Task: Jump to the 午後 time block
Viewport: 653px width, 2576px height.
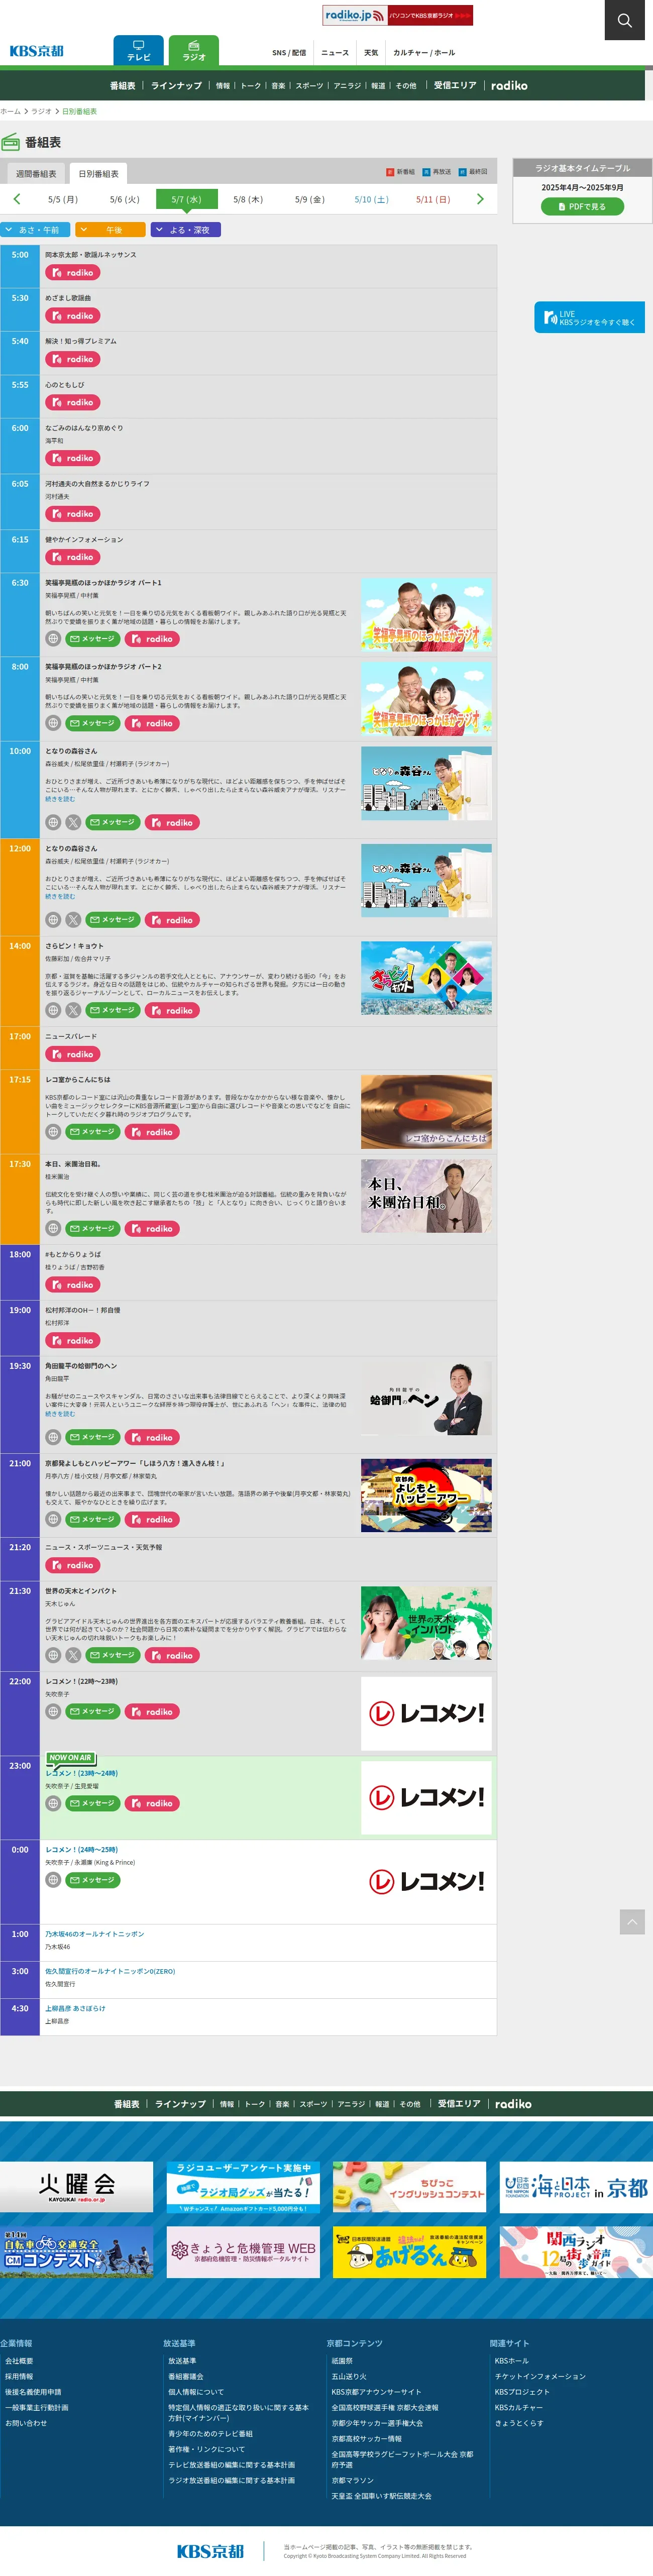Action: click(x=110, y=230)
